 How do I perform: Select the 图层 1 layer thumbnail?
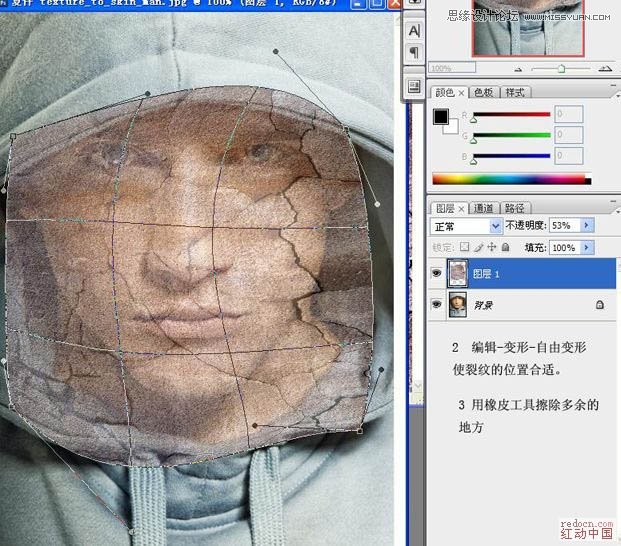pyautogui.click(x=457, y=273)
